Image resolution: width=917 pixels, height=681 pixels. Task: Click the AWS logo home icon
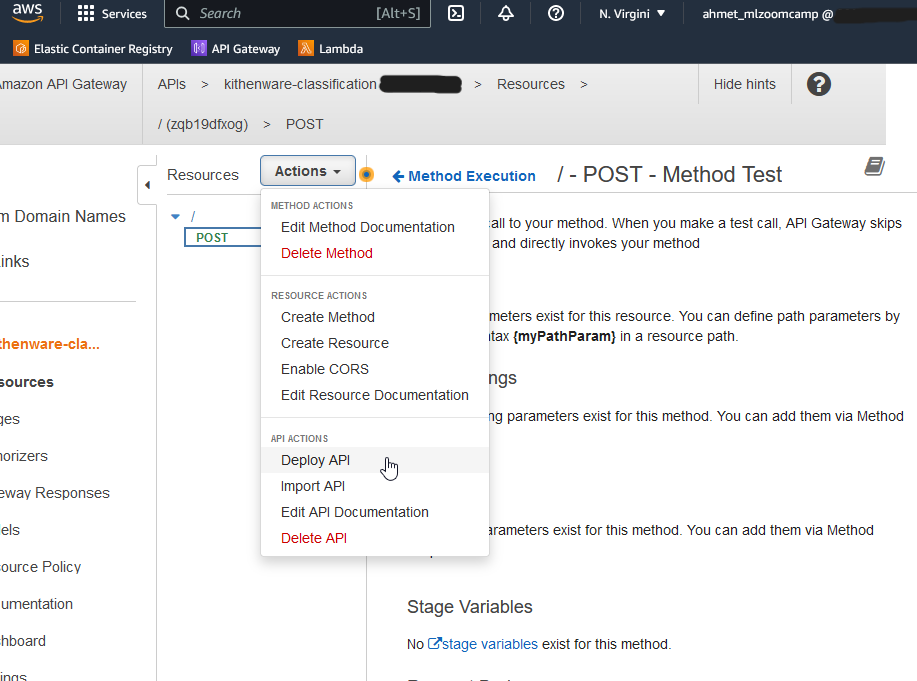pos(27,13)
